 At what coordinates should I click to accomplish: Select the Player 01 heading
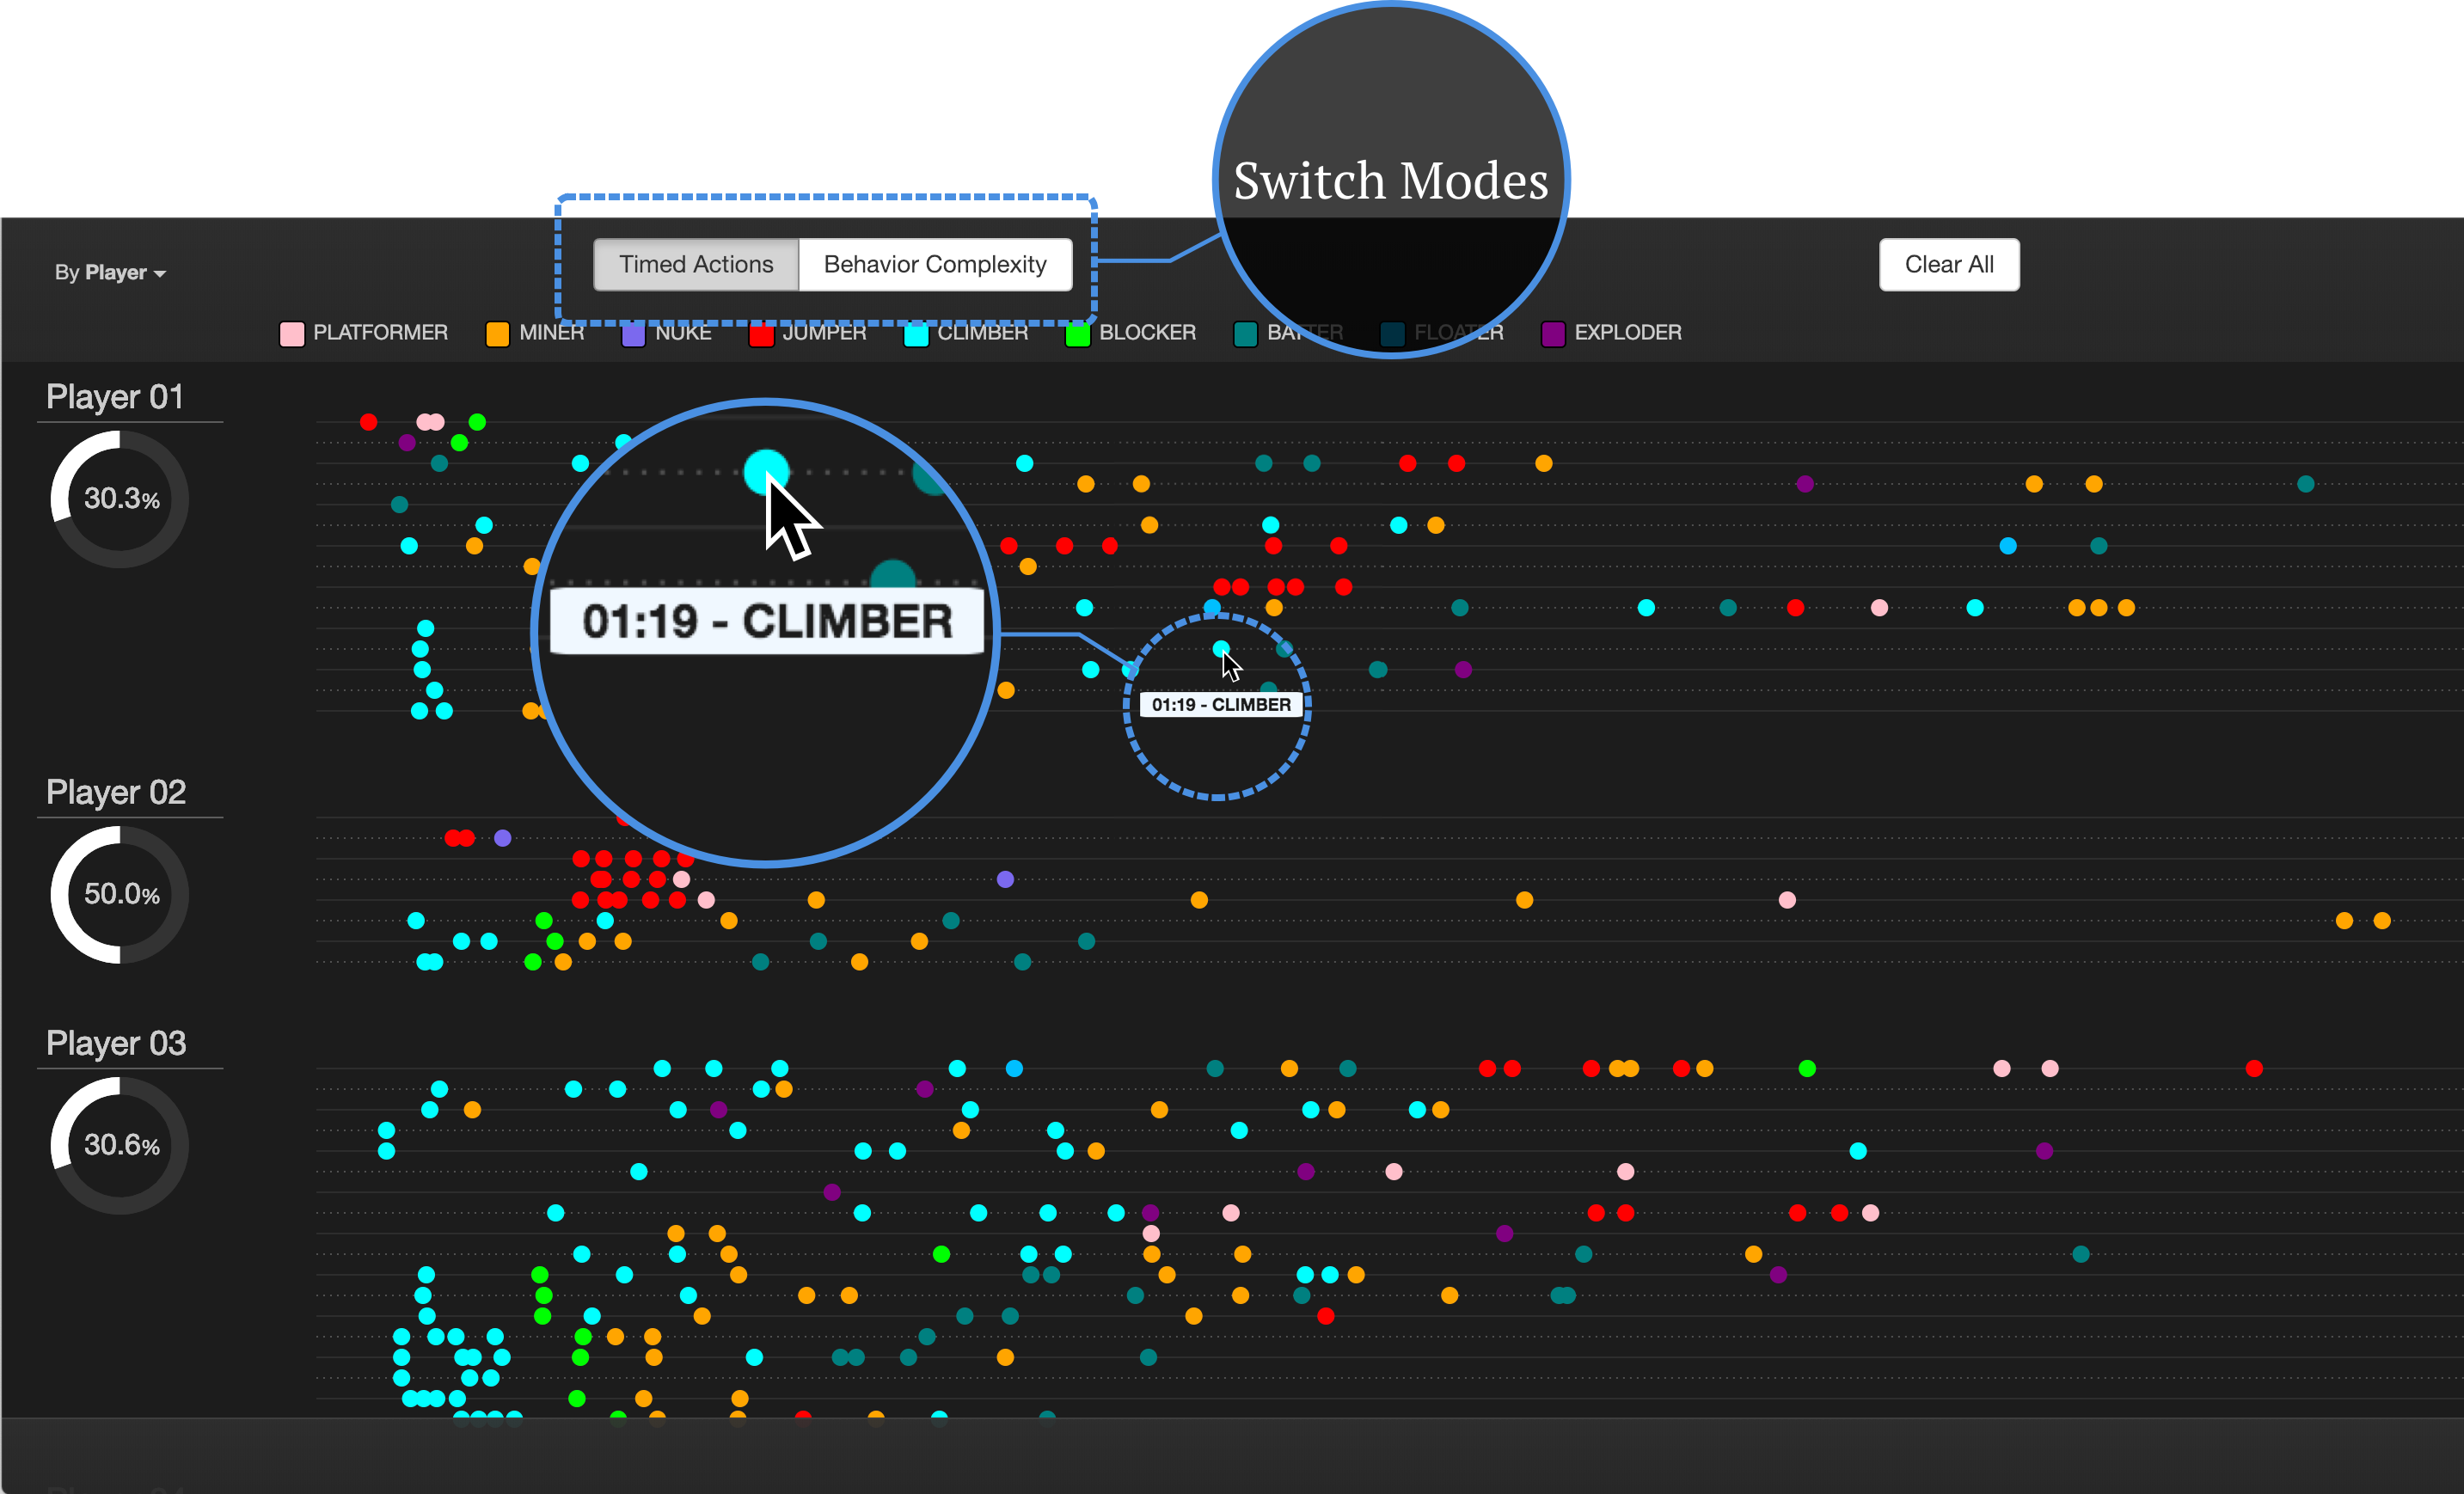115,397
